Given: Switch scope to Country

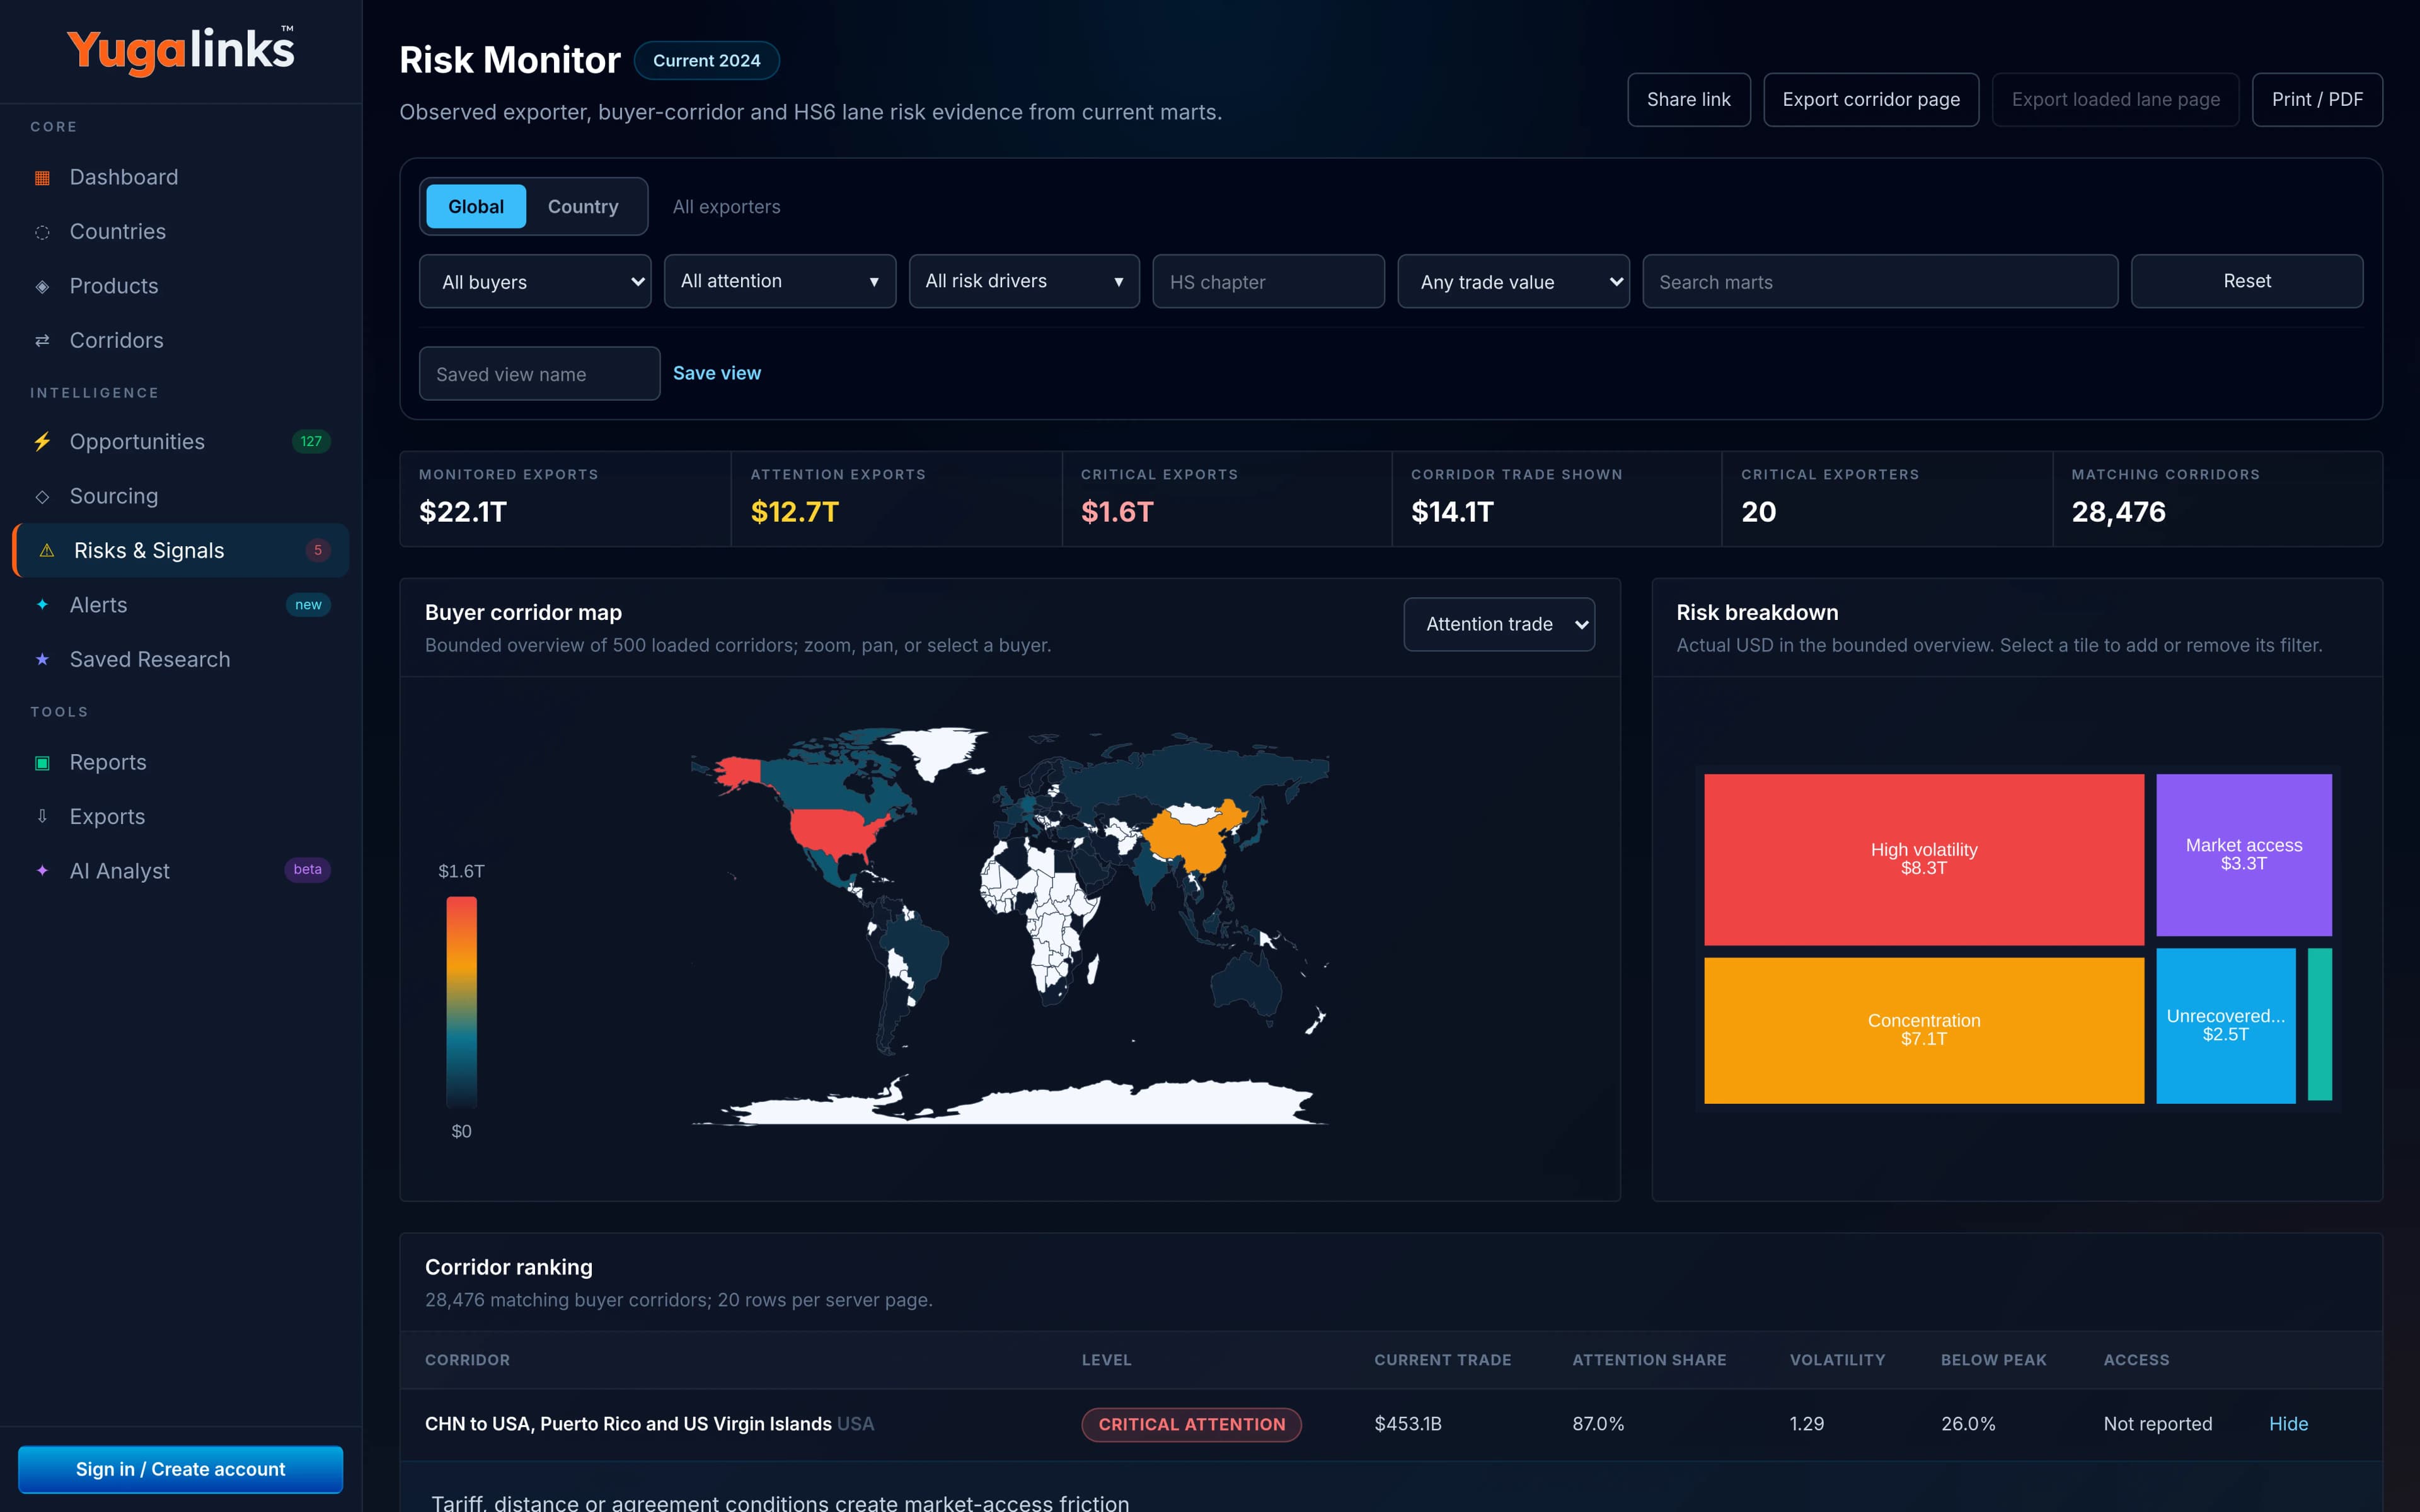Looking at the screenshot, I should pos(583,207).
